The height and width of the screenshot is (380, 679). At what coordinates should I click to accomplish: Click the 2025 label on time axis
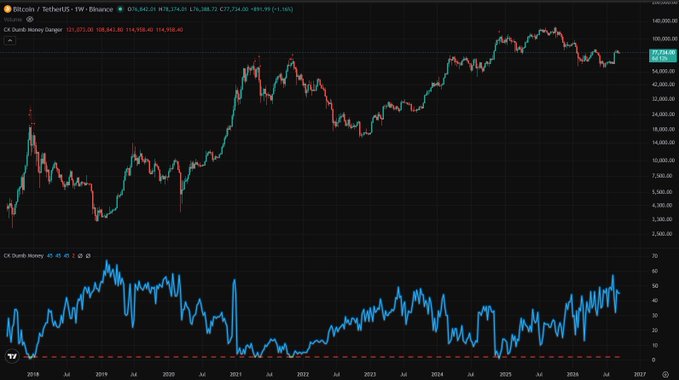coord(505,374)
